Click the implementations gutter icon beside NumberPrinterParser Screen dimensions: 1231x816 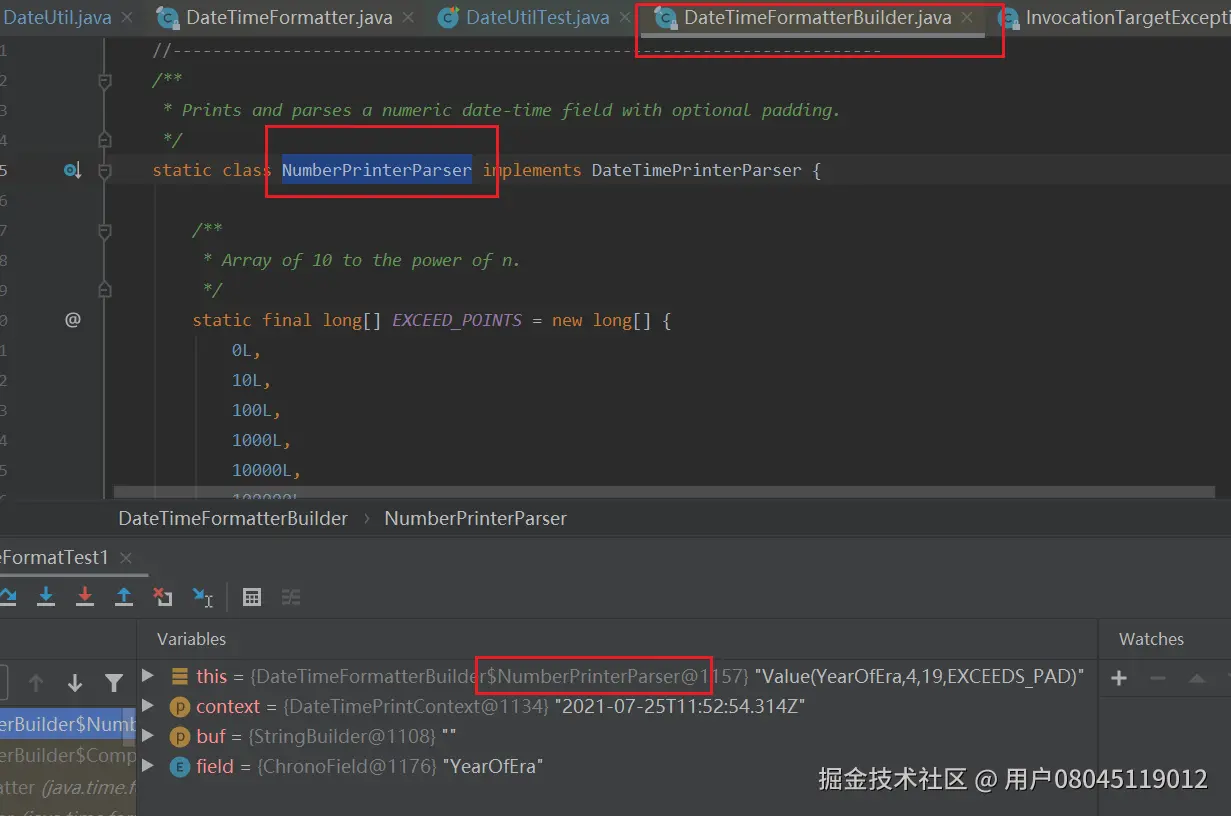coord(72,171)
